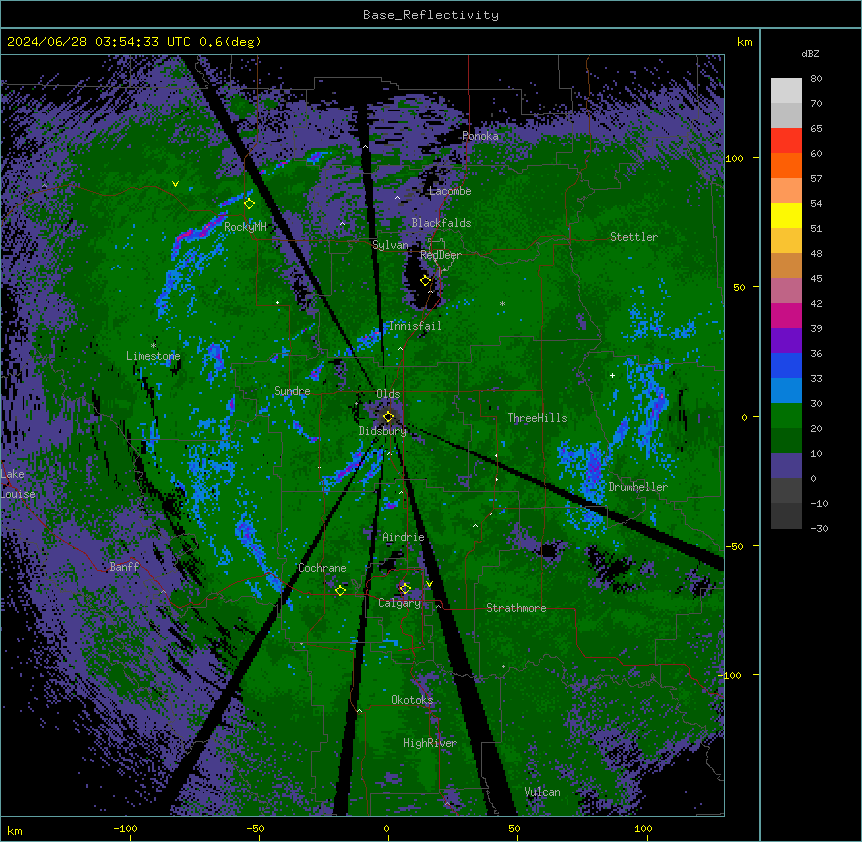Select the Stettler label

(634, 237)
